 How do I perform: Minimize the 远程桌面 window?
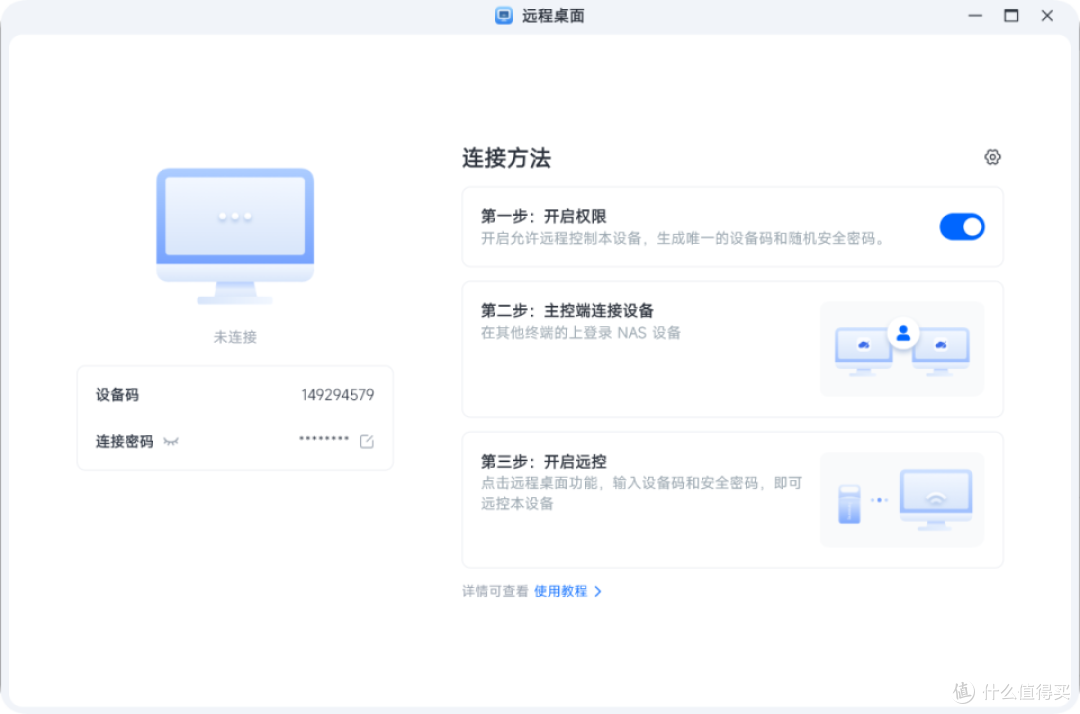[x=975, y=15]
